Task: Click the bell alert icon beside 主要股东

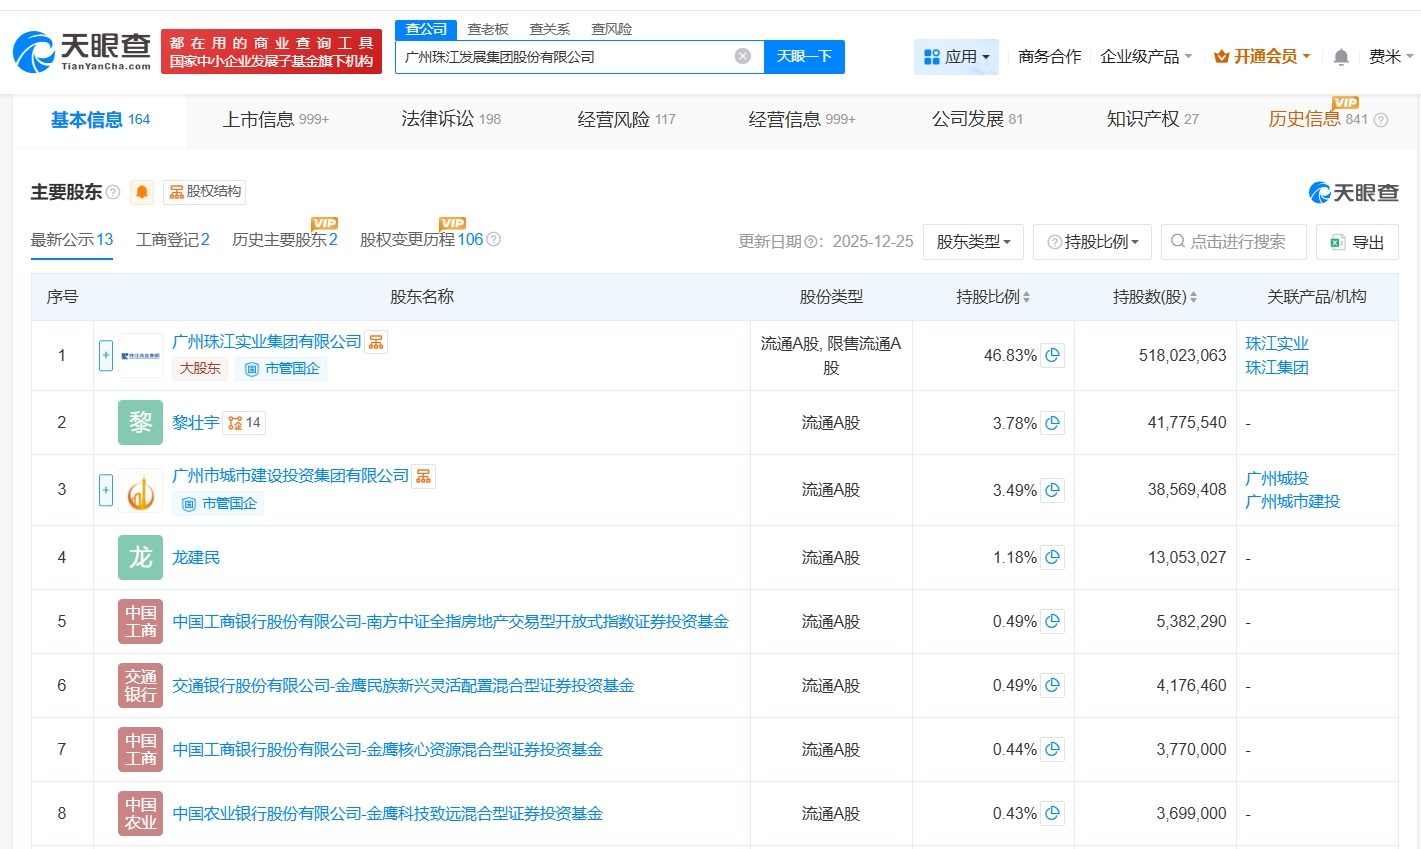Action: click(142, 192)
